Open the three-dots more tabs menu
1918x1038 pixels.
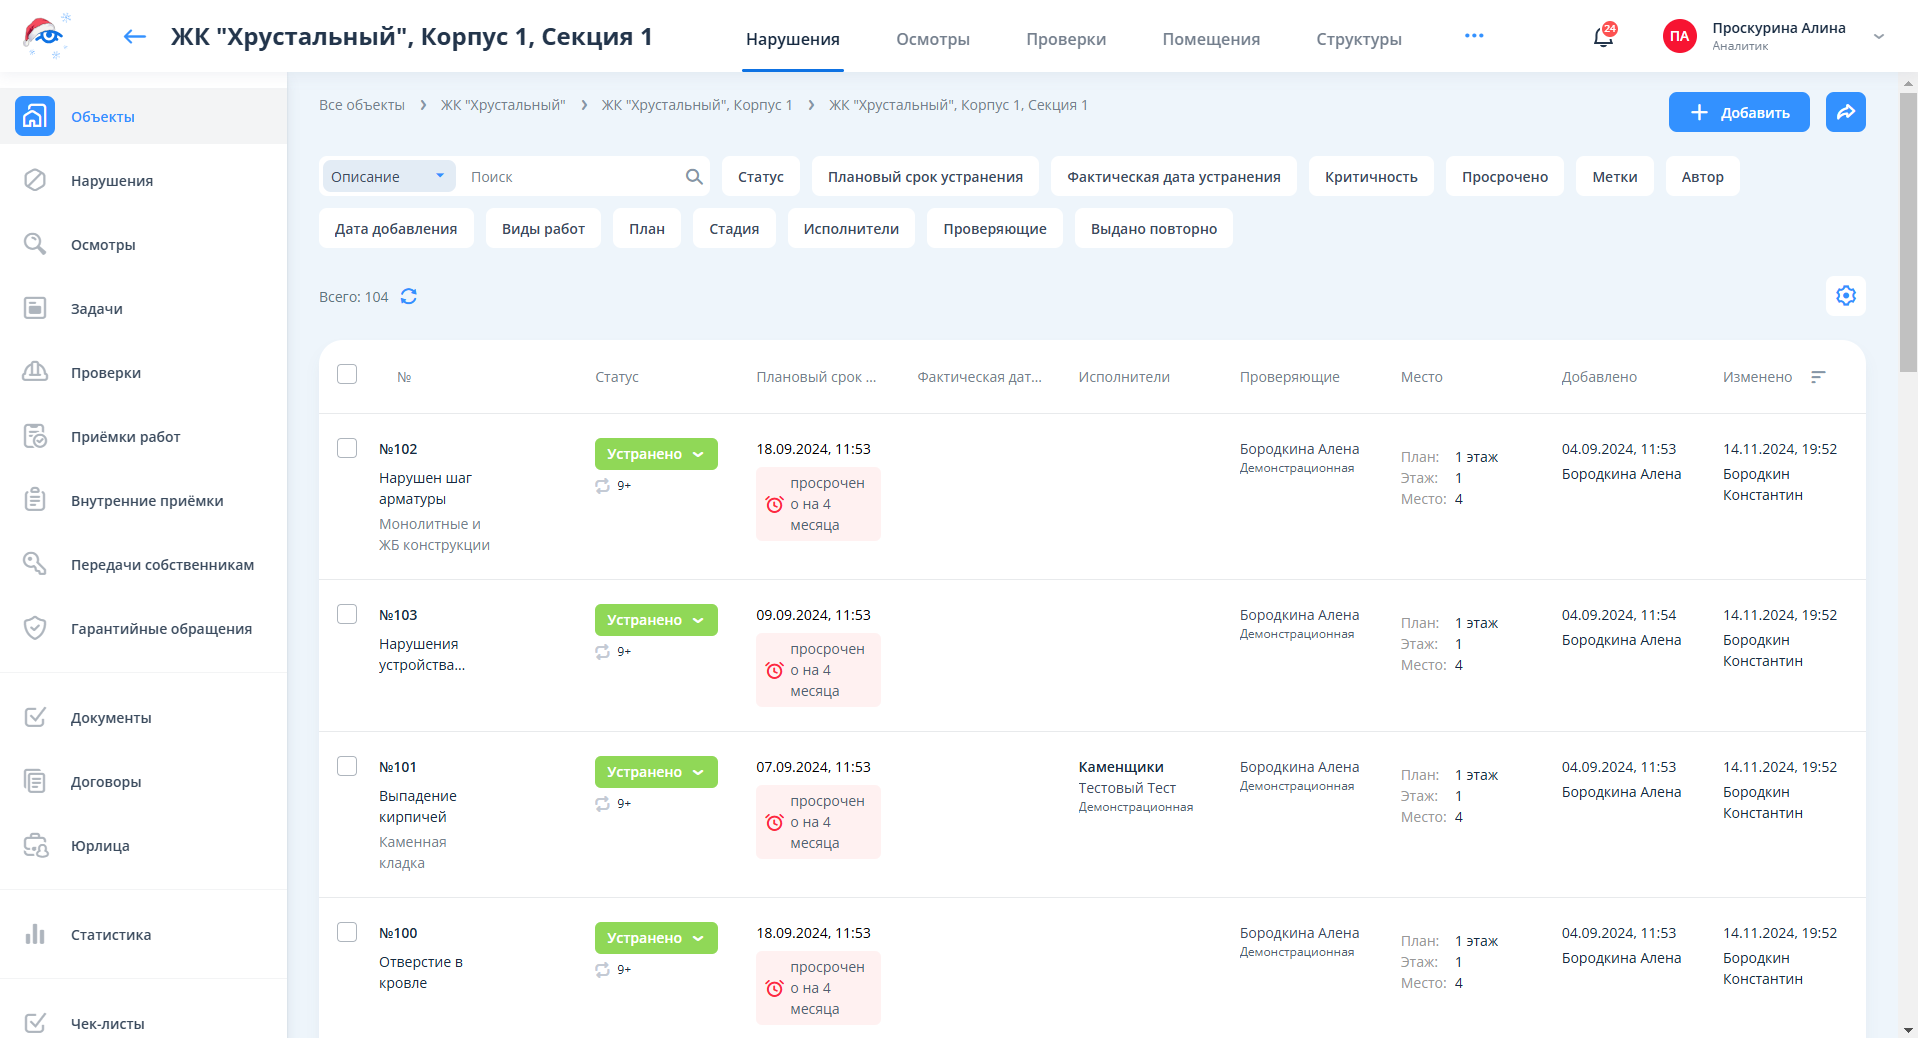point(1473,36)
